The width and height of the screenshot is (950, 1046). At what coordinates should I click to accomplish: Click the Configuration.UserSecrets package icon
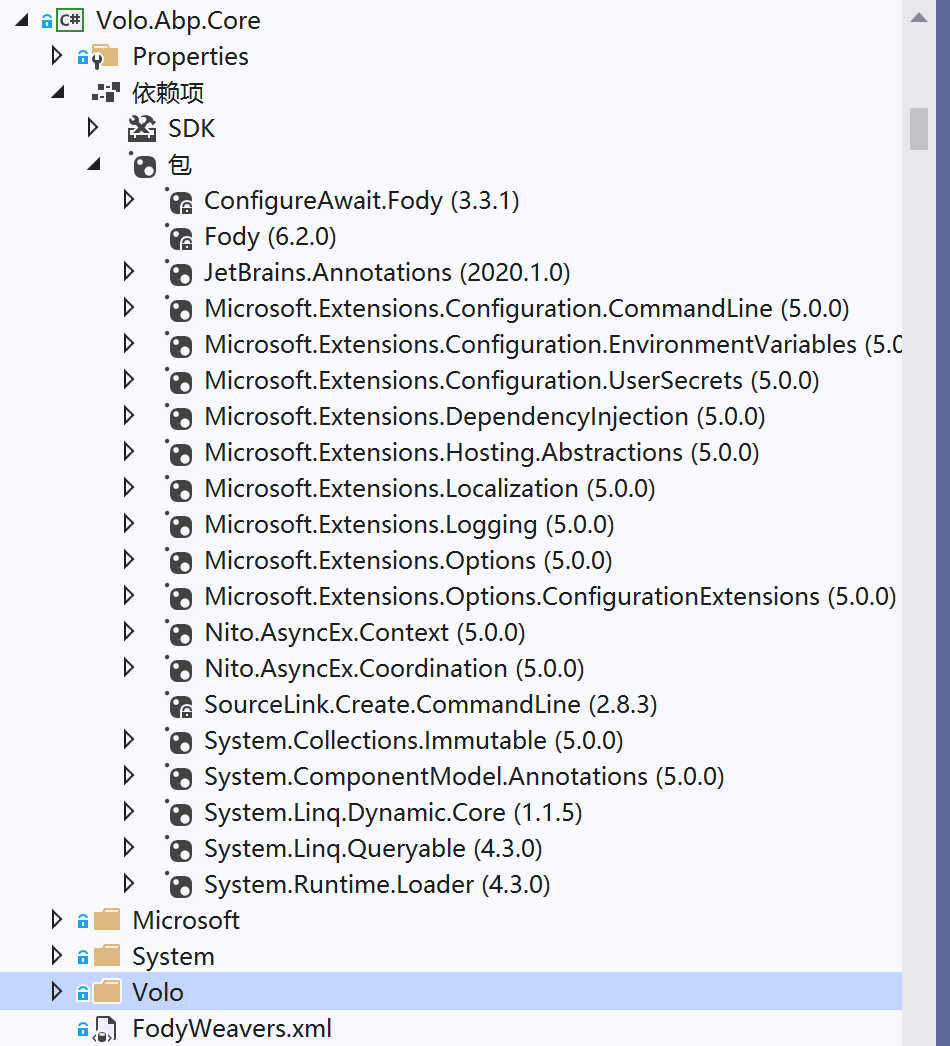pos(179,381)
